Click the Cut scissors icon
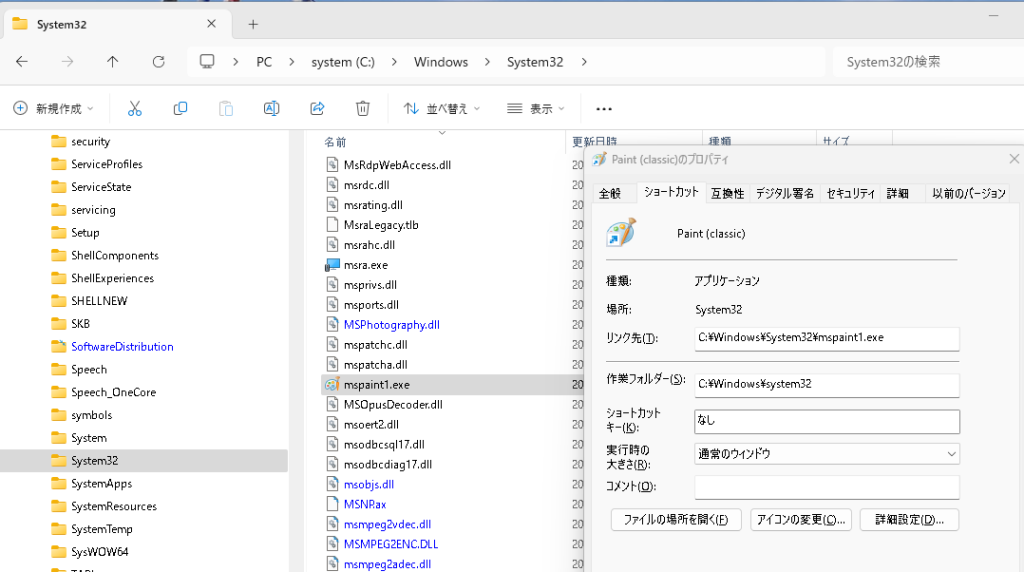The image size is (1024, 572). [x=135, y=108]
